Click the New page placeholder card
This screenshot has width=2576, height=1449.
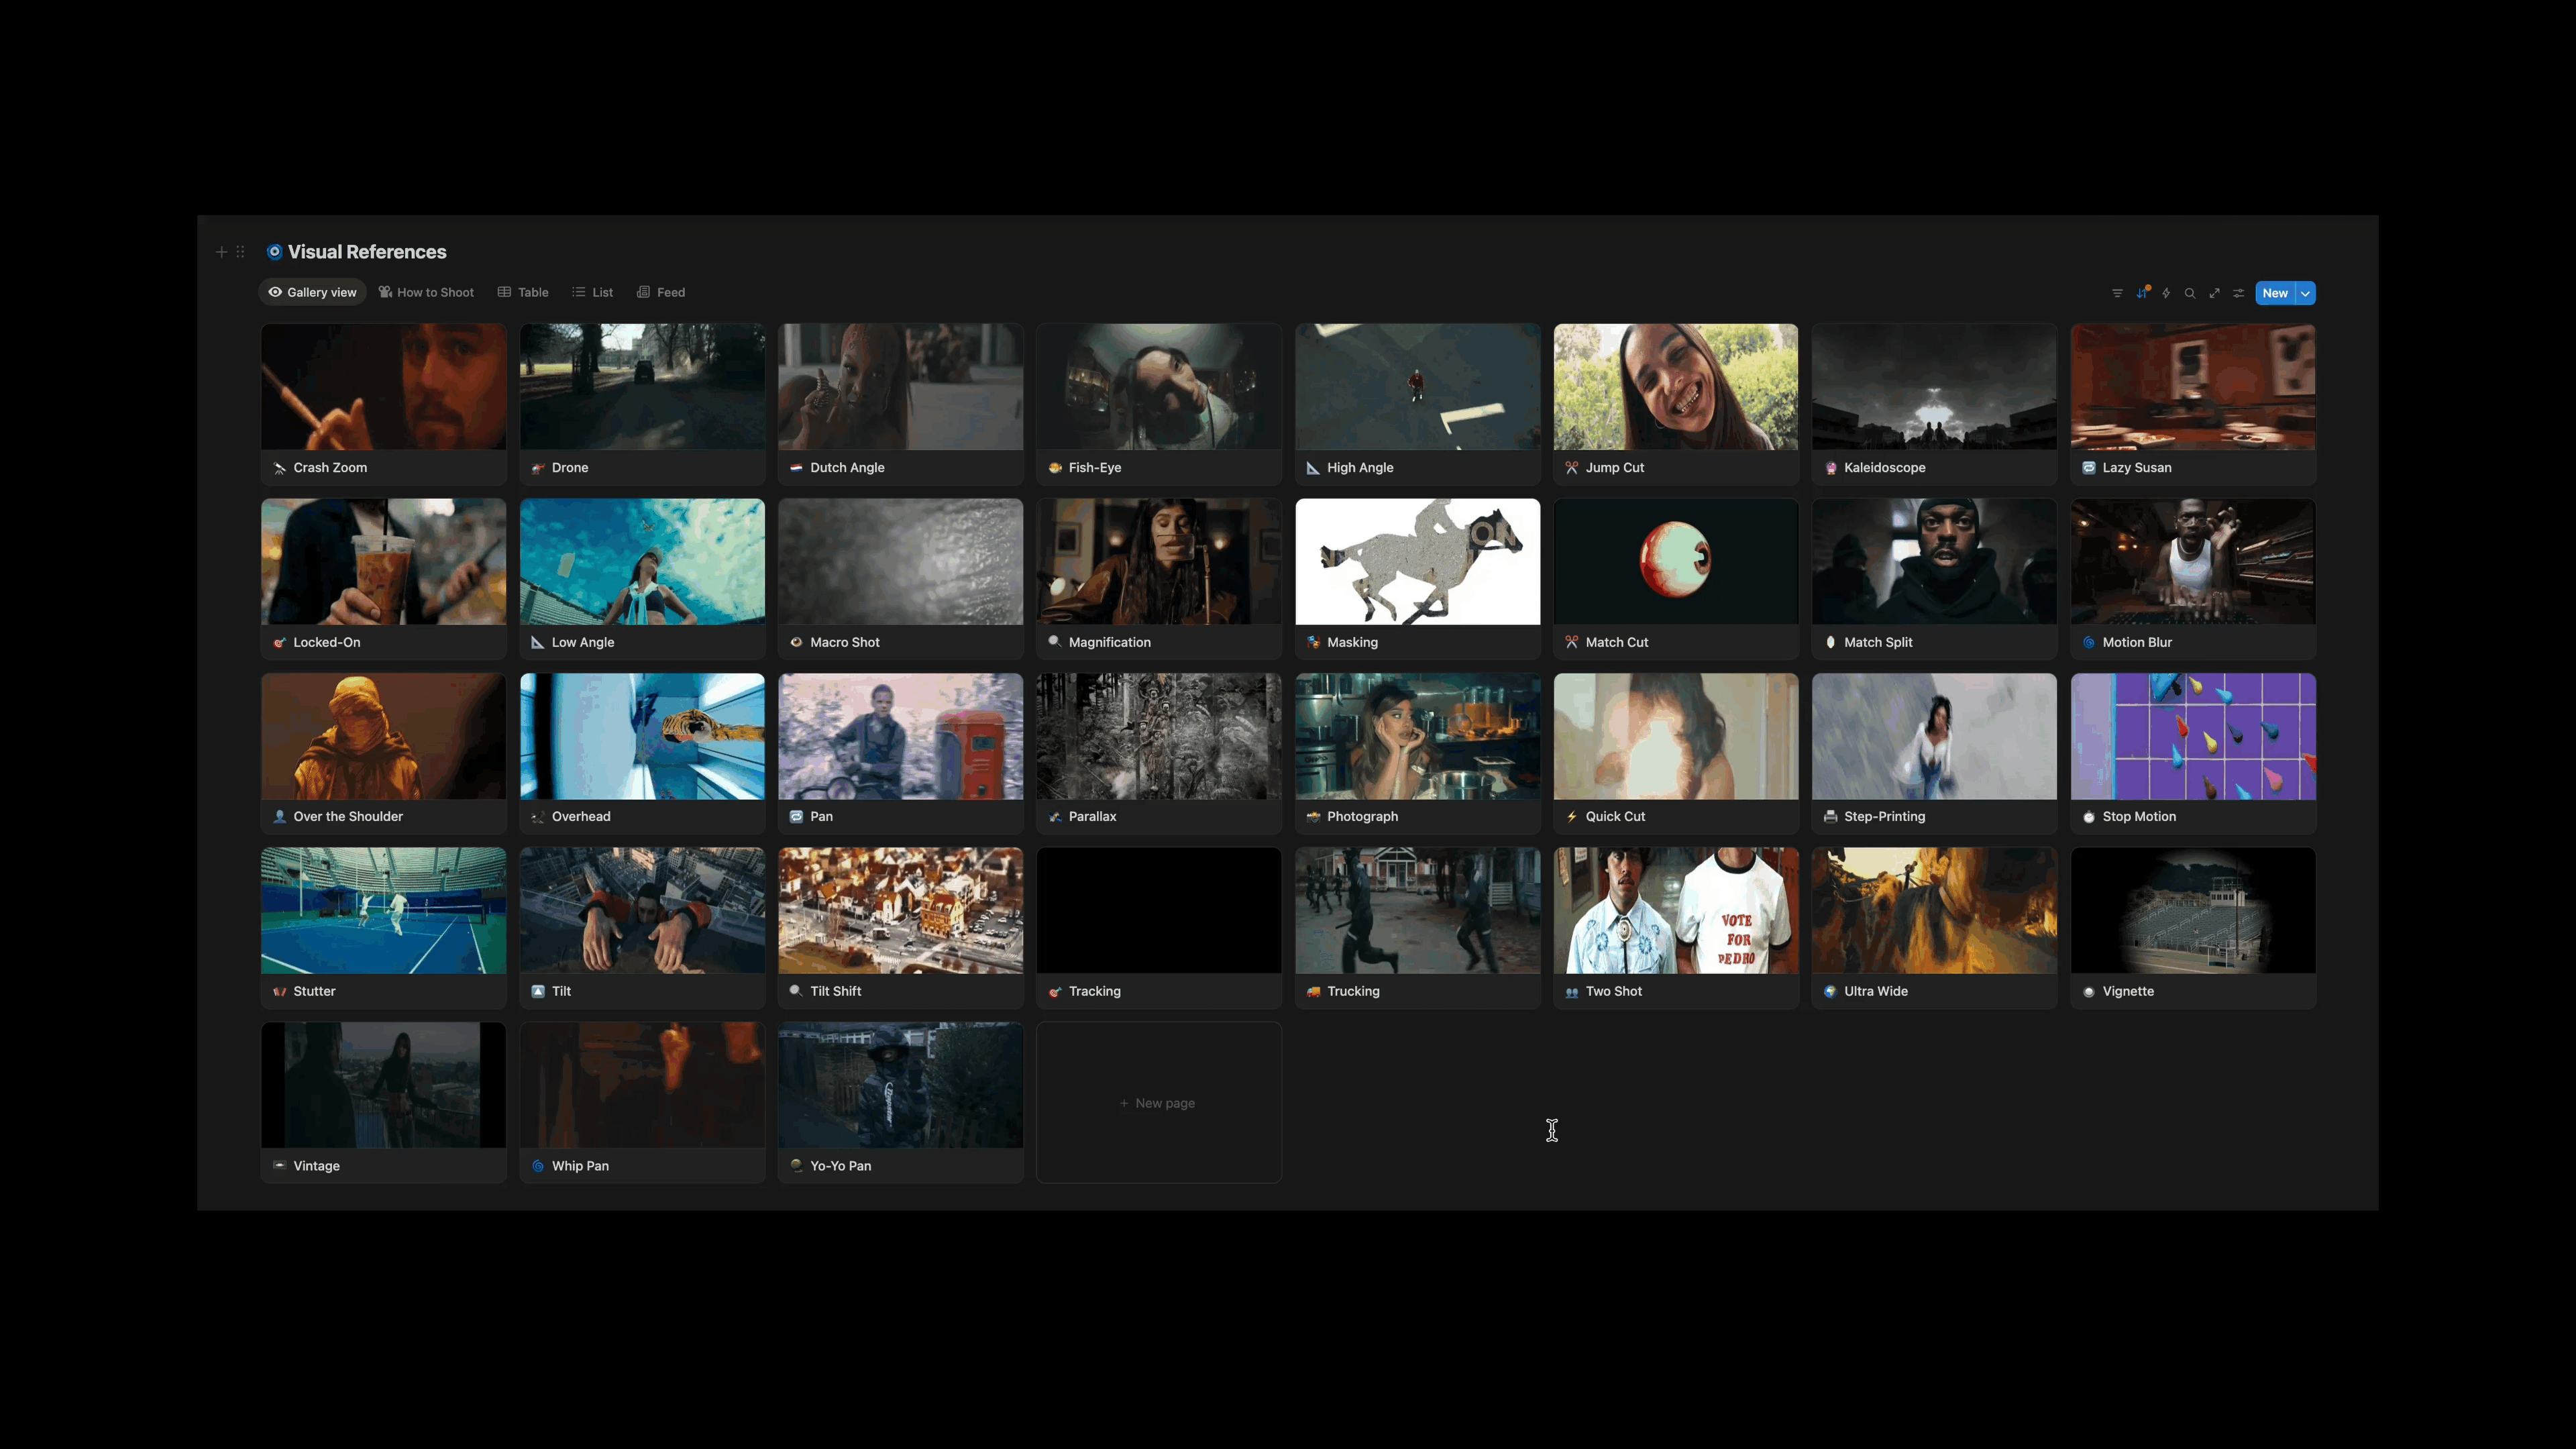1158,1102
